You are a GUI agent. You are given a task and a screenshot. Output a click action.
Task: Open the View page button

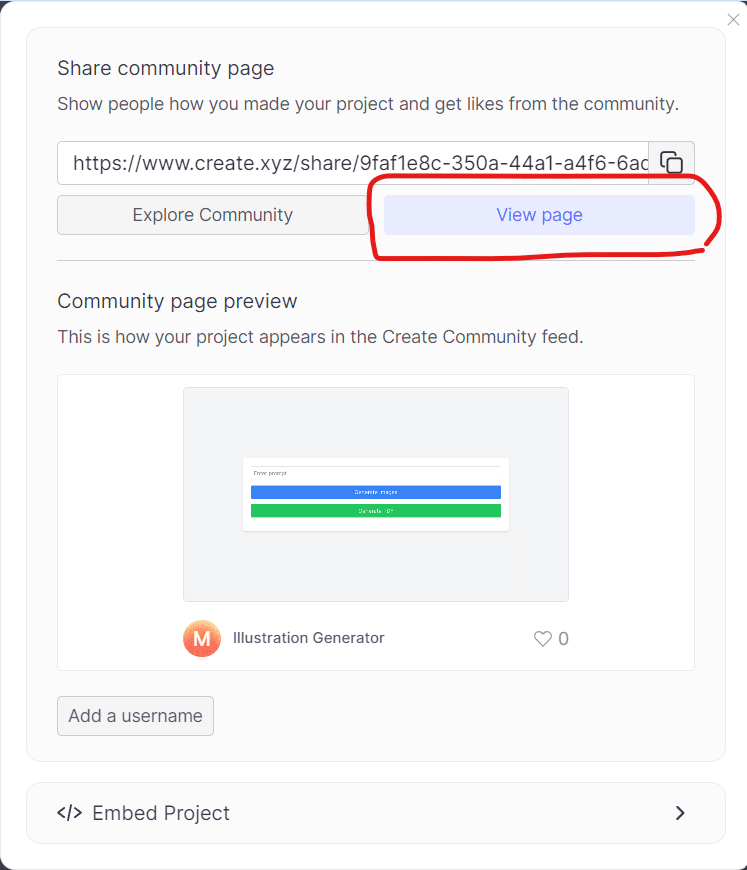539,215
